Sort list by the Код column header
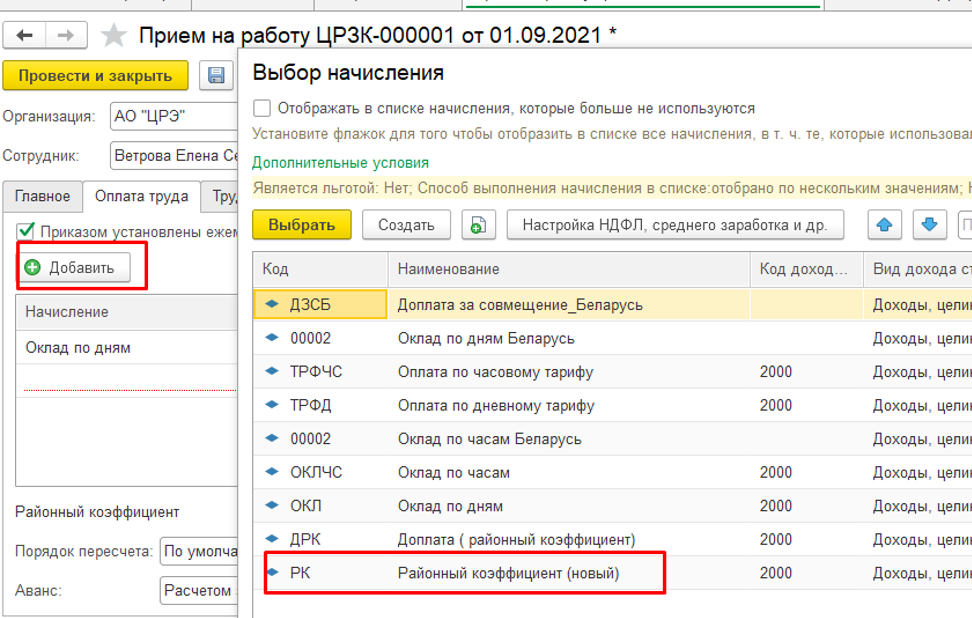The width and height of the screenshot is (972, 618). tap(320, 269)
